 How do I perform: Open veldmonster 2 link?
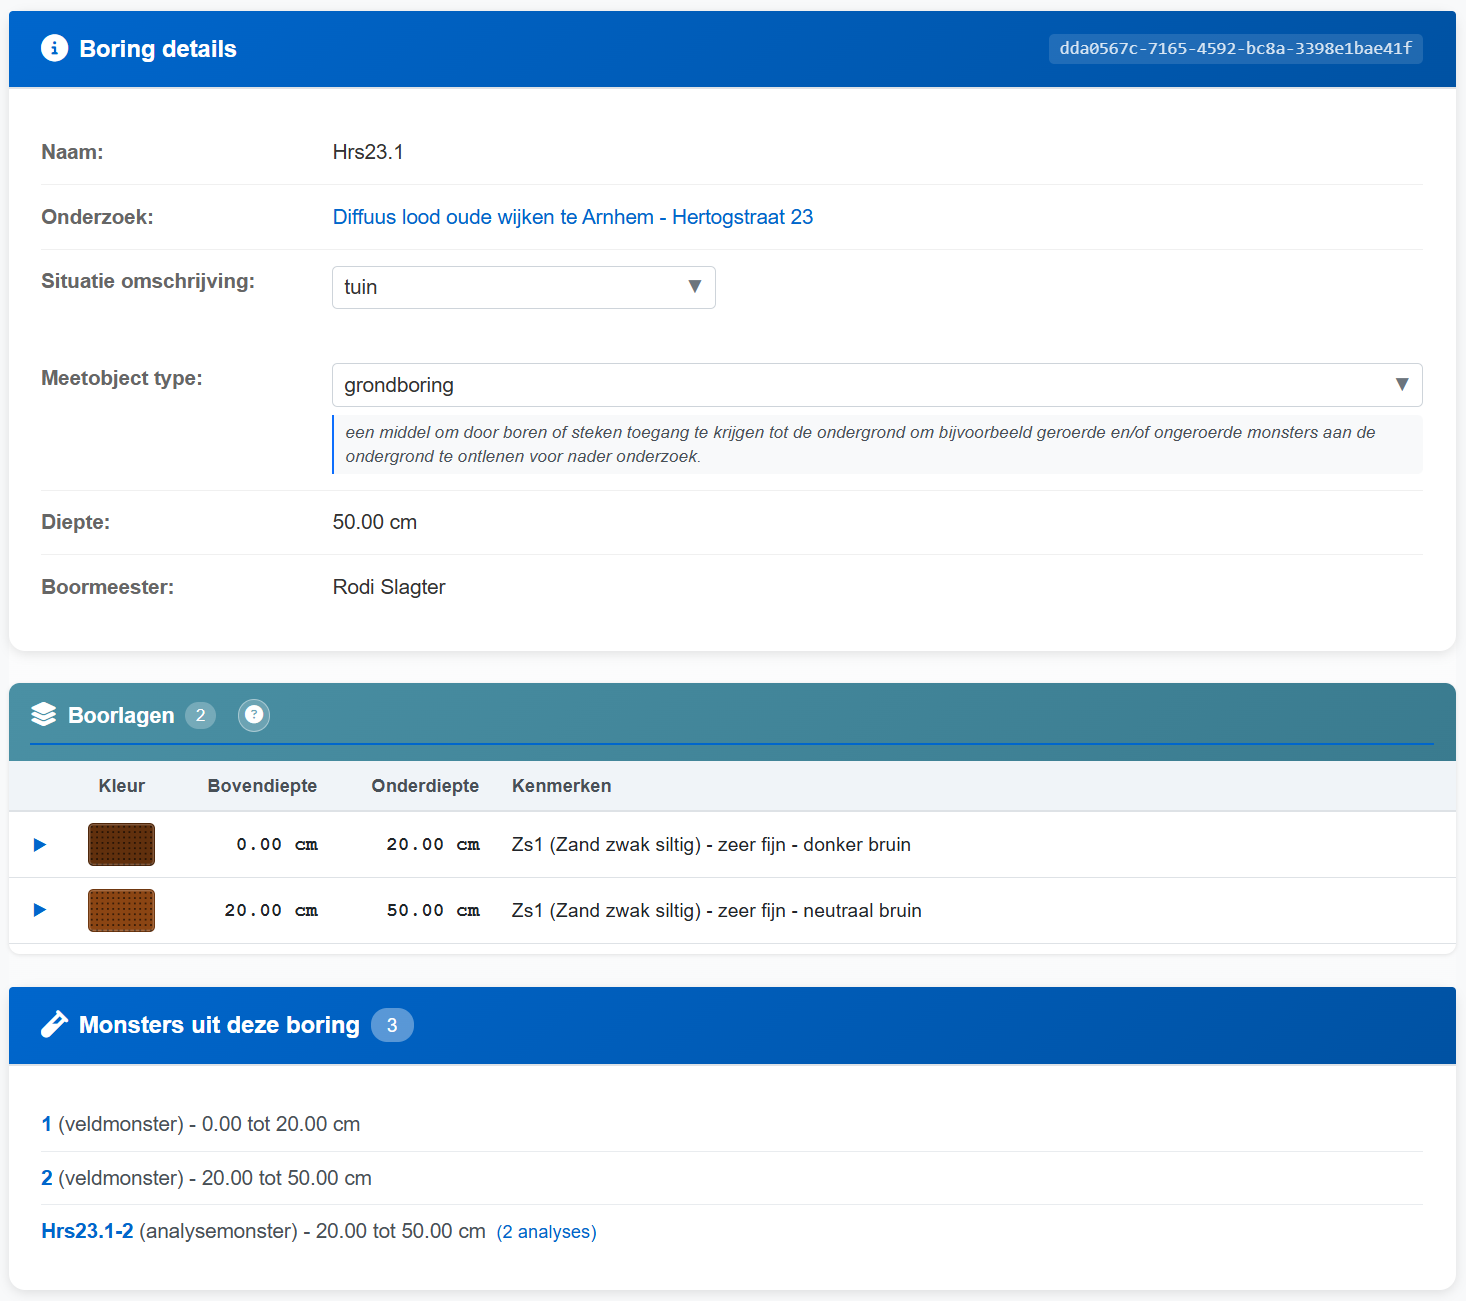(x=47, y=1178)
